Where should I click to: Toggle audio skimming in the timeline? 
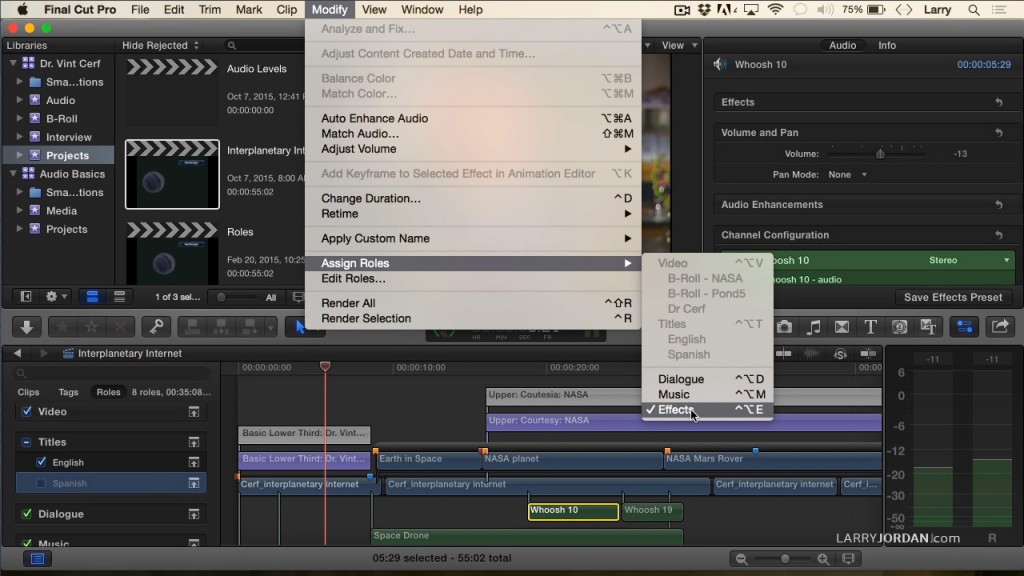pyautogui.click(x=811, y=353)
